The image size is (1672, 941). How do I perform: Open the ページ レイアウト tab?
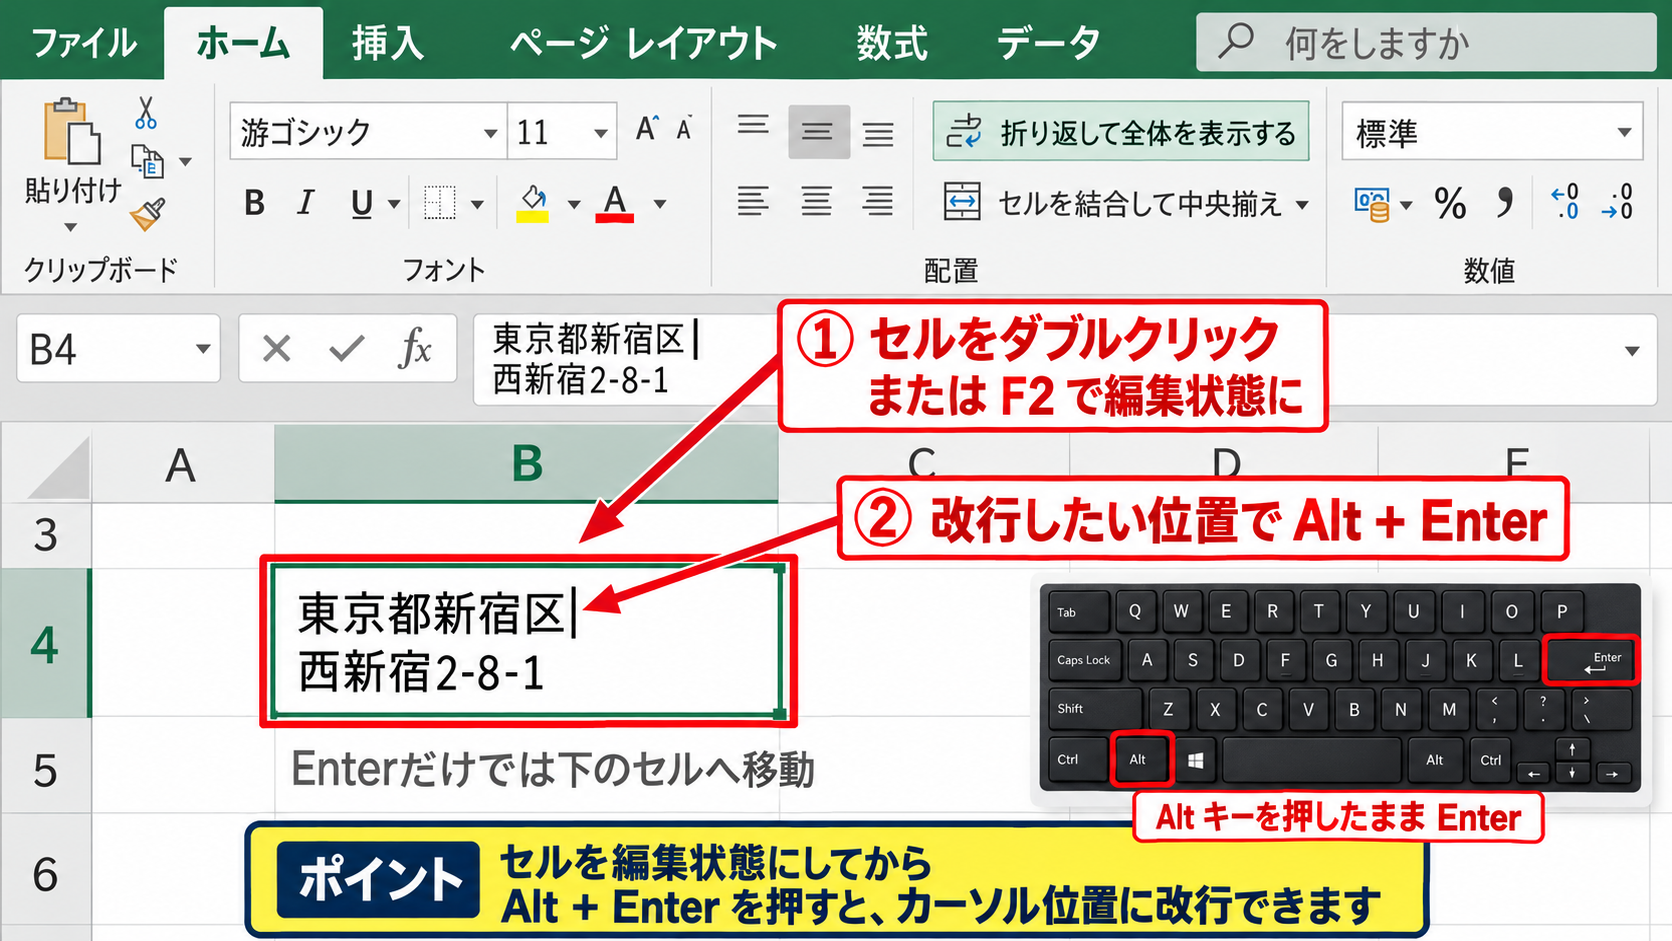click(643, 43)
